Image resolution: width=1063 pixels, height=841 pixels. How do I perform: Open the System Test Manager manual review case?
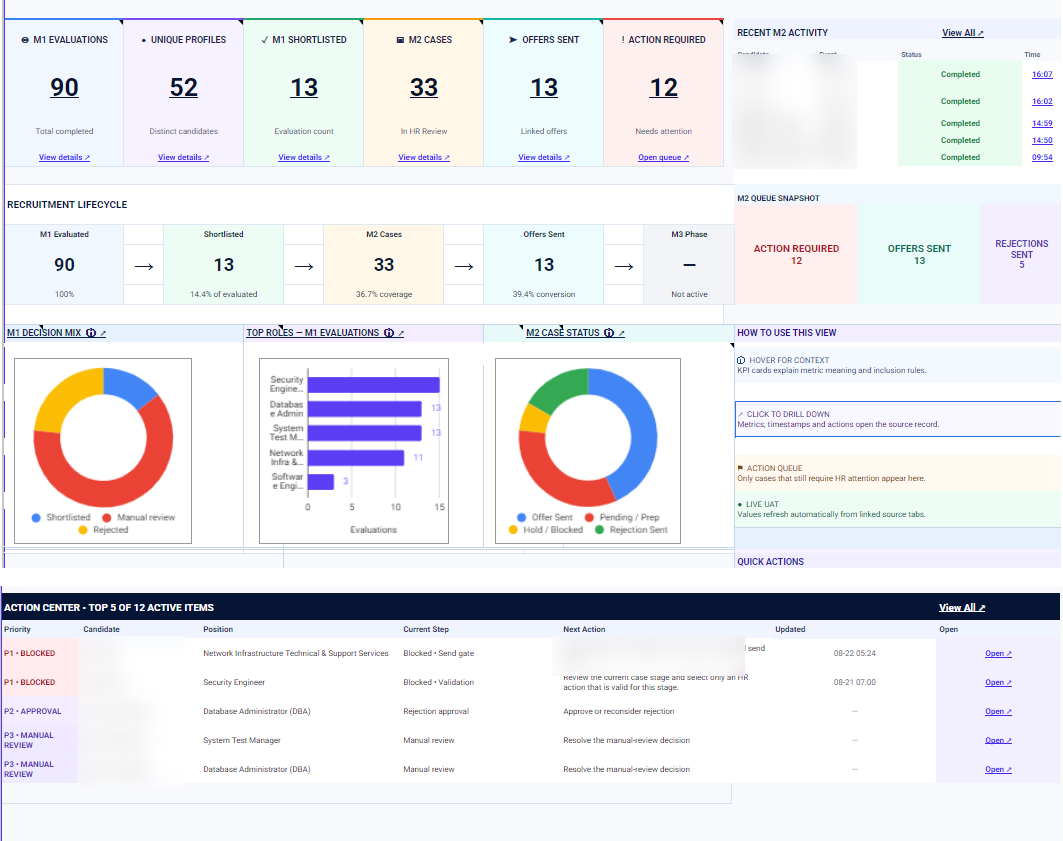coord(998,741)
